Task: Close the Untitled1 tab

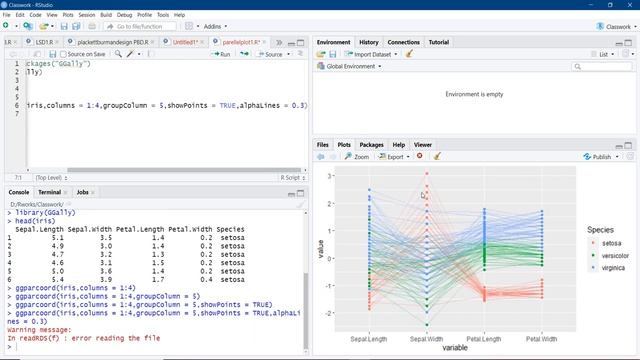Action: pos(202,42)
